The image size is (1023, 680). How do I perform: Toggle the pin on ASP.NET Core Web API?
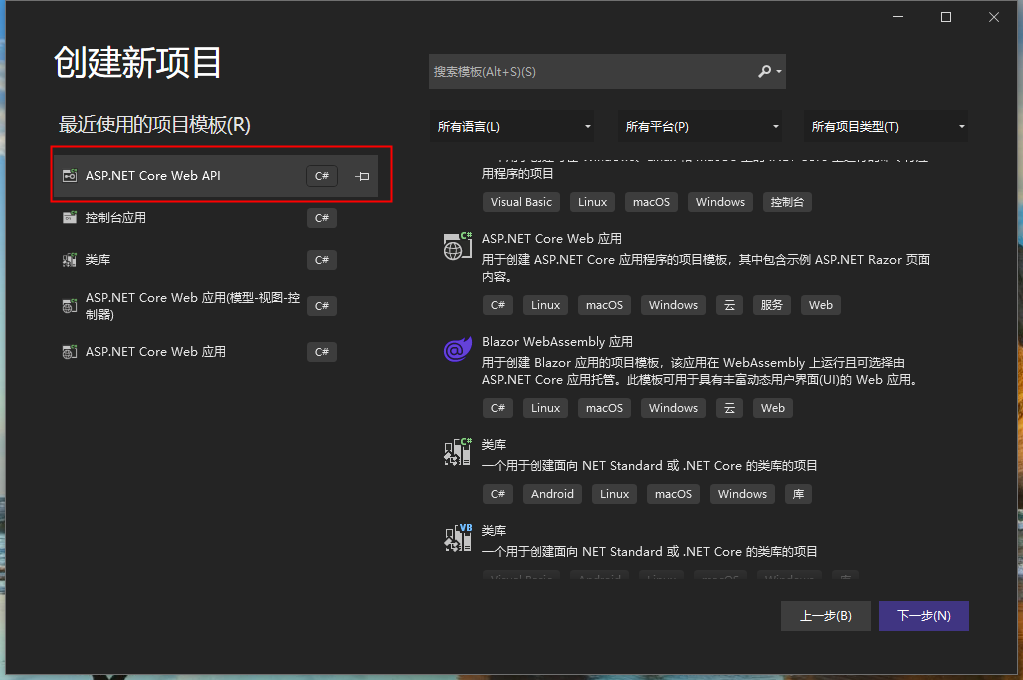pos(362,176)
